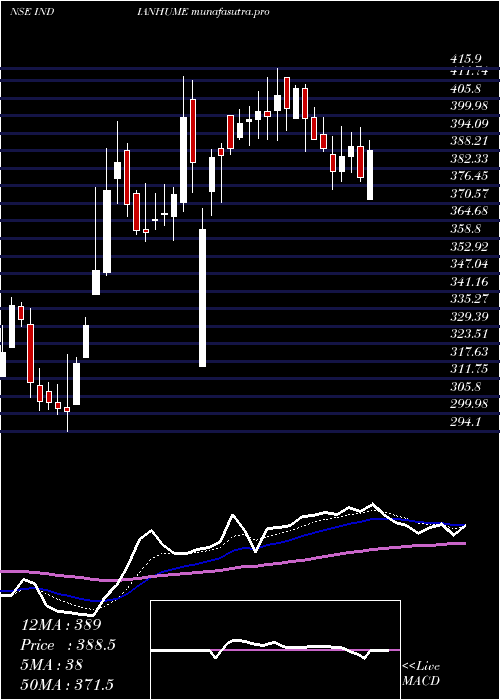Click the 405.8 price axis label

coord(465,89)
